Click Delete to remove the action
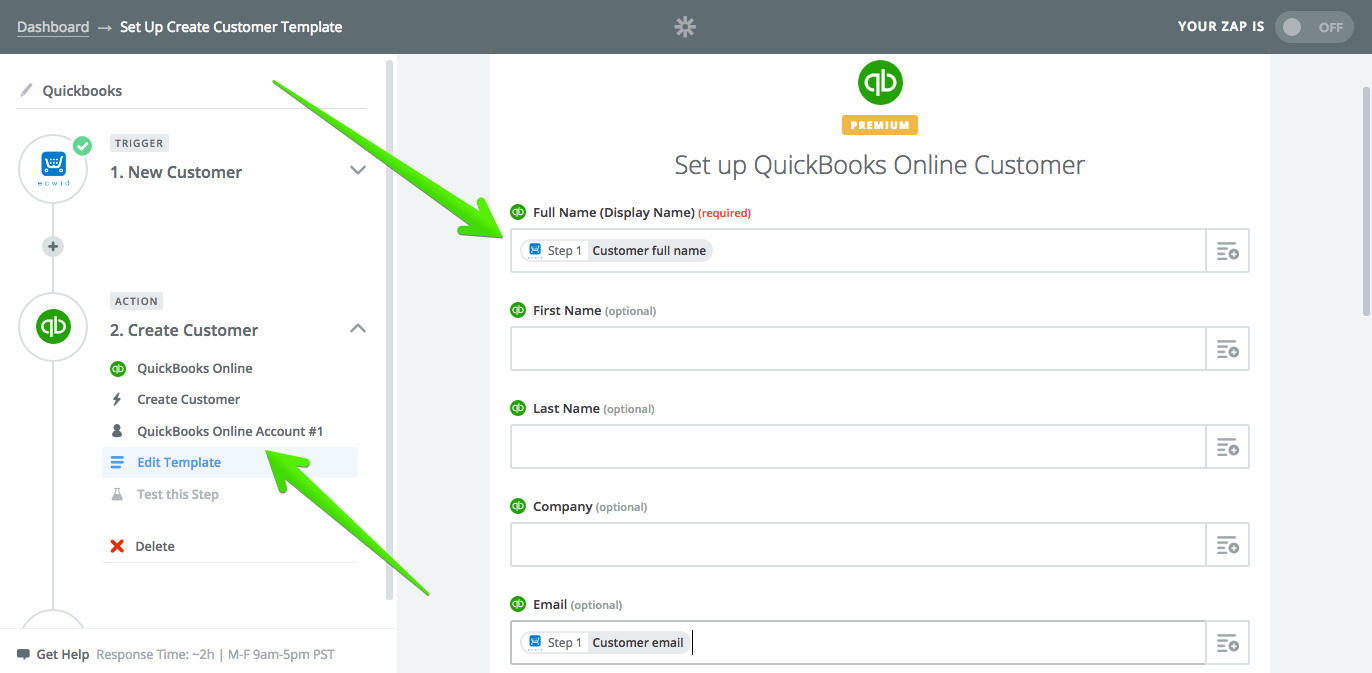Viewport: 1372px width, 673px height. tap(154, 546)
